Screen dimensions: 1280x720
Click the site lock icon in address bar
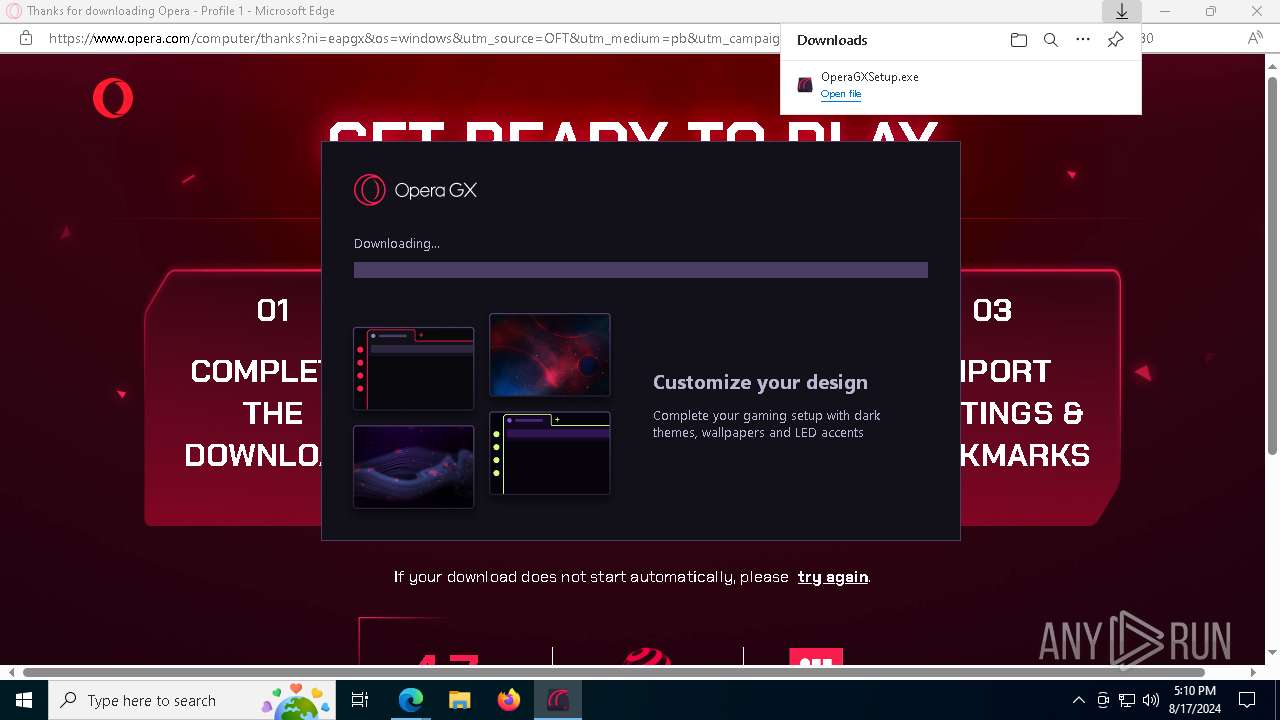click(26, 39)
